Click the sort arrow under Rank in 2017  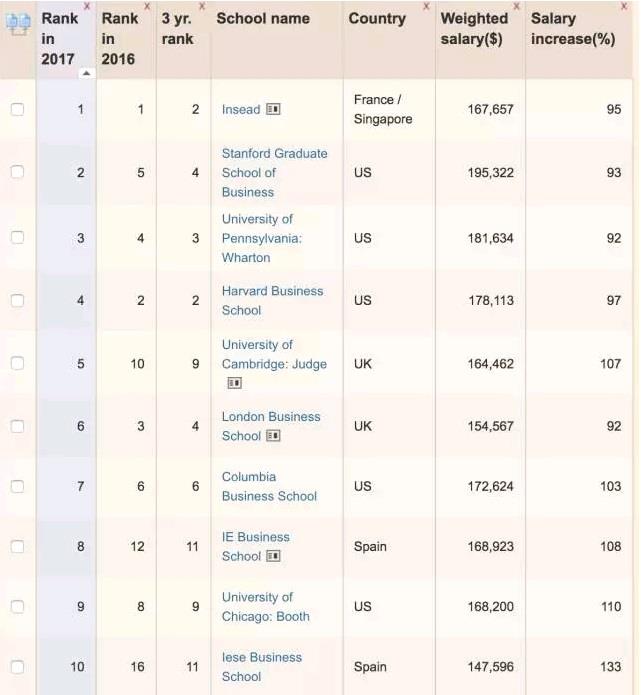(84, 73)
